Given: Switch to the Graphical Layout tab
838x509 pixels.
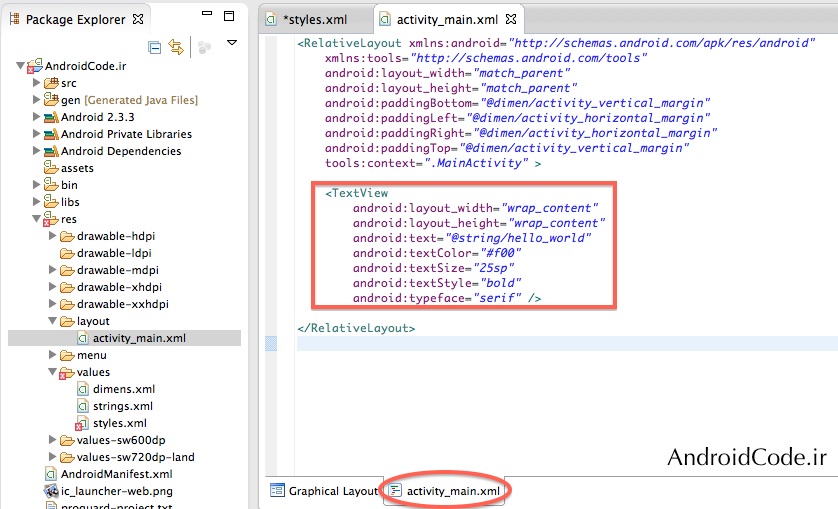Looking at the screenshot, I should (323, 491).
